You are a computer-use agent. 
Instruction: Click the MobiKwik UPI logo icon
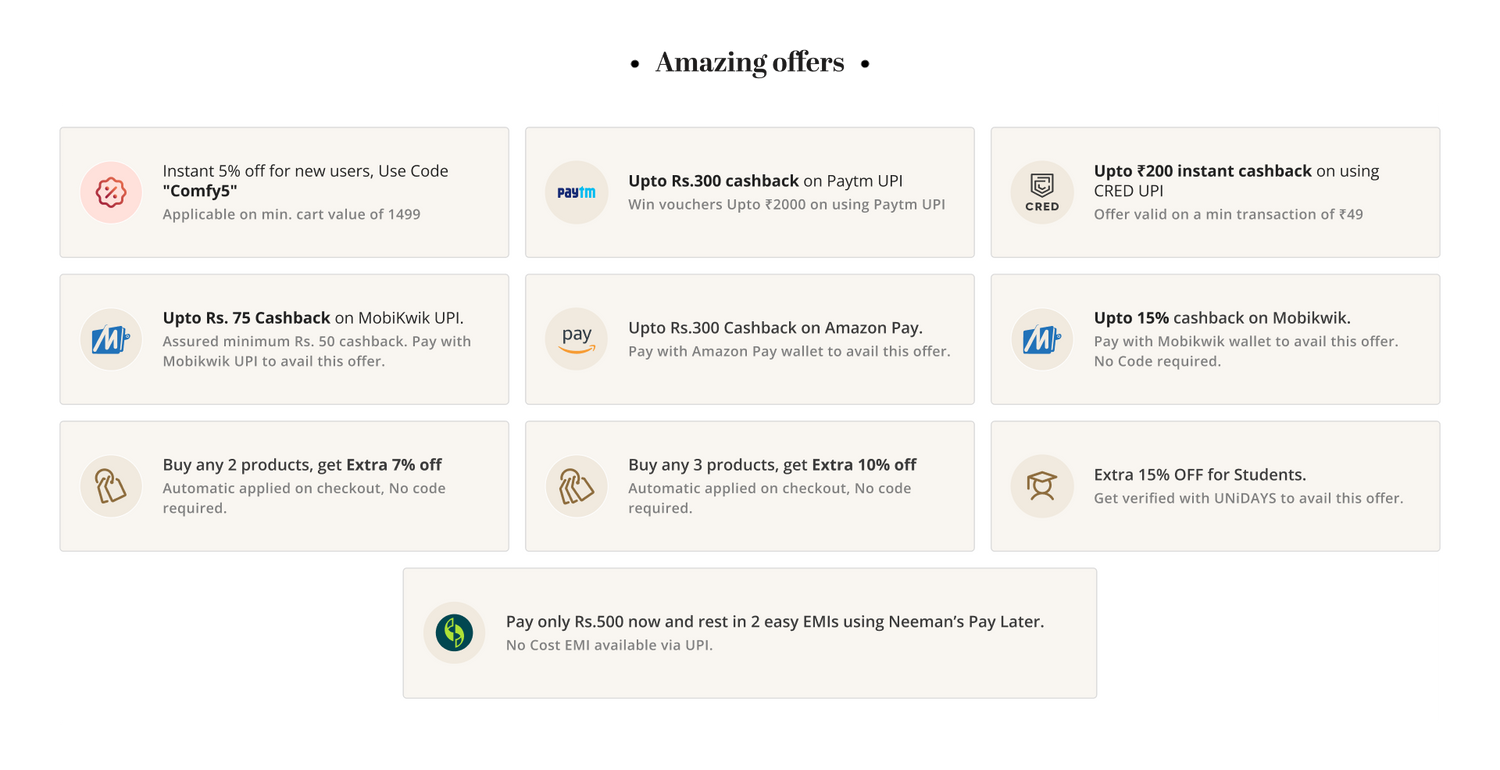point(111,339)
